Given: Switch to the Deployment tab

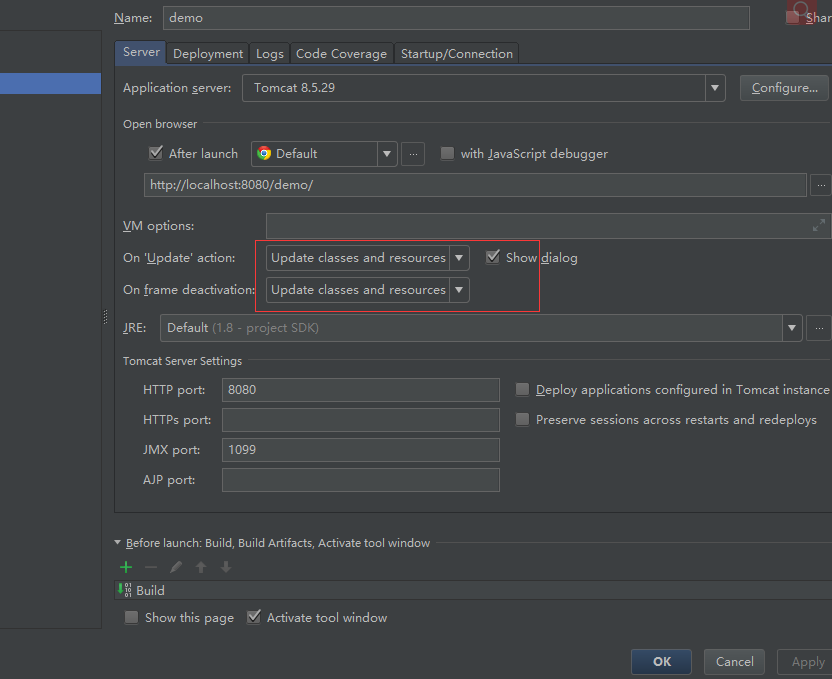Looking at the screenshot, I should [207, 54].
